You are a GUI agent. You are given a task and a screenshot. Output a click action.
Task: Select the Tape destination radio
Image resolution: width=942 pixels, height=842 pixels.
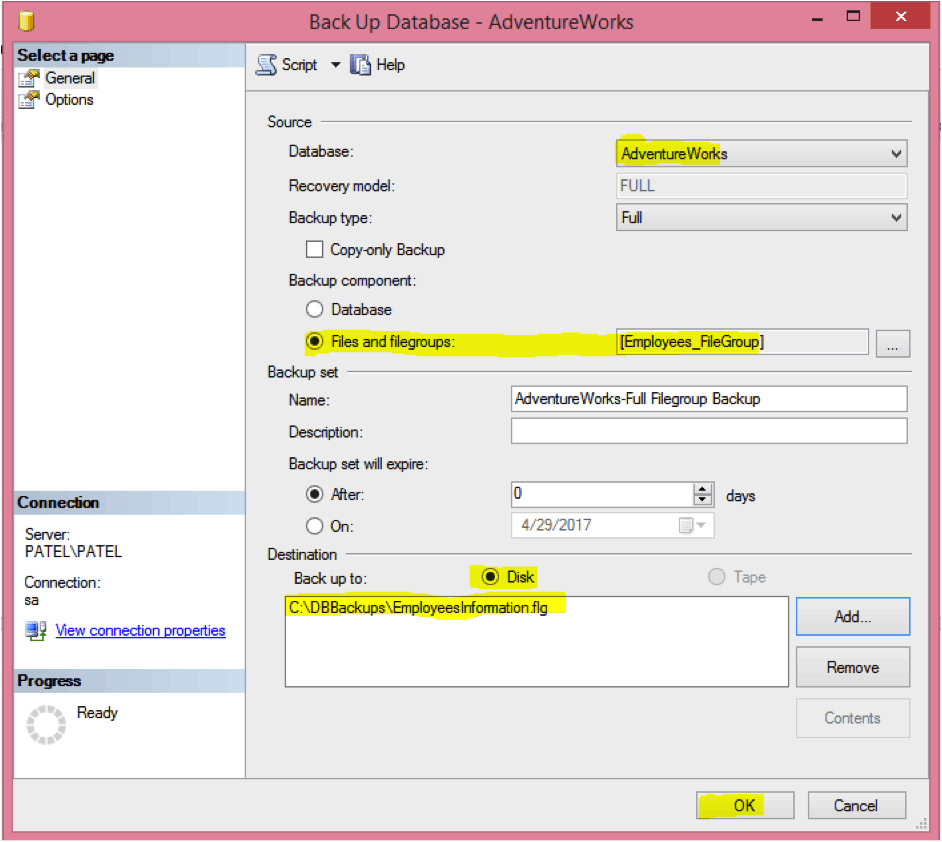pyautogui.click(x=716, y=577)
